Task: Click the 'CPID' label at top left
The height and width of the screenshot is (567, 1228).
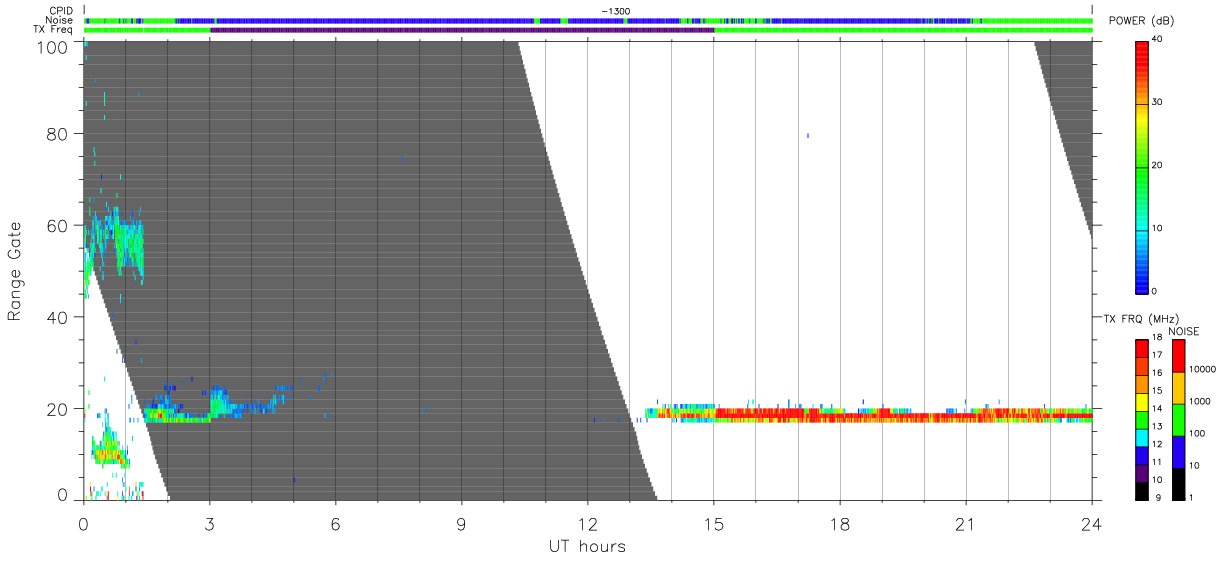Action: tap(61, 11)
